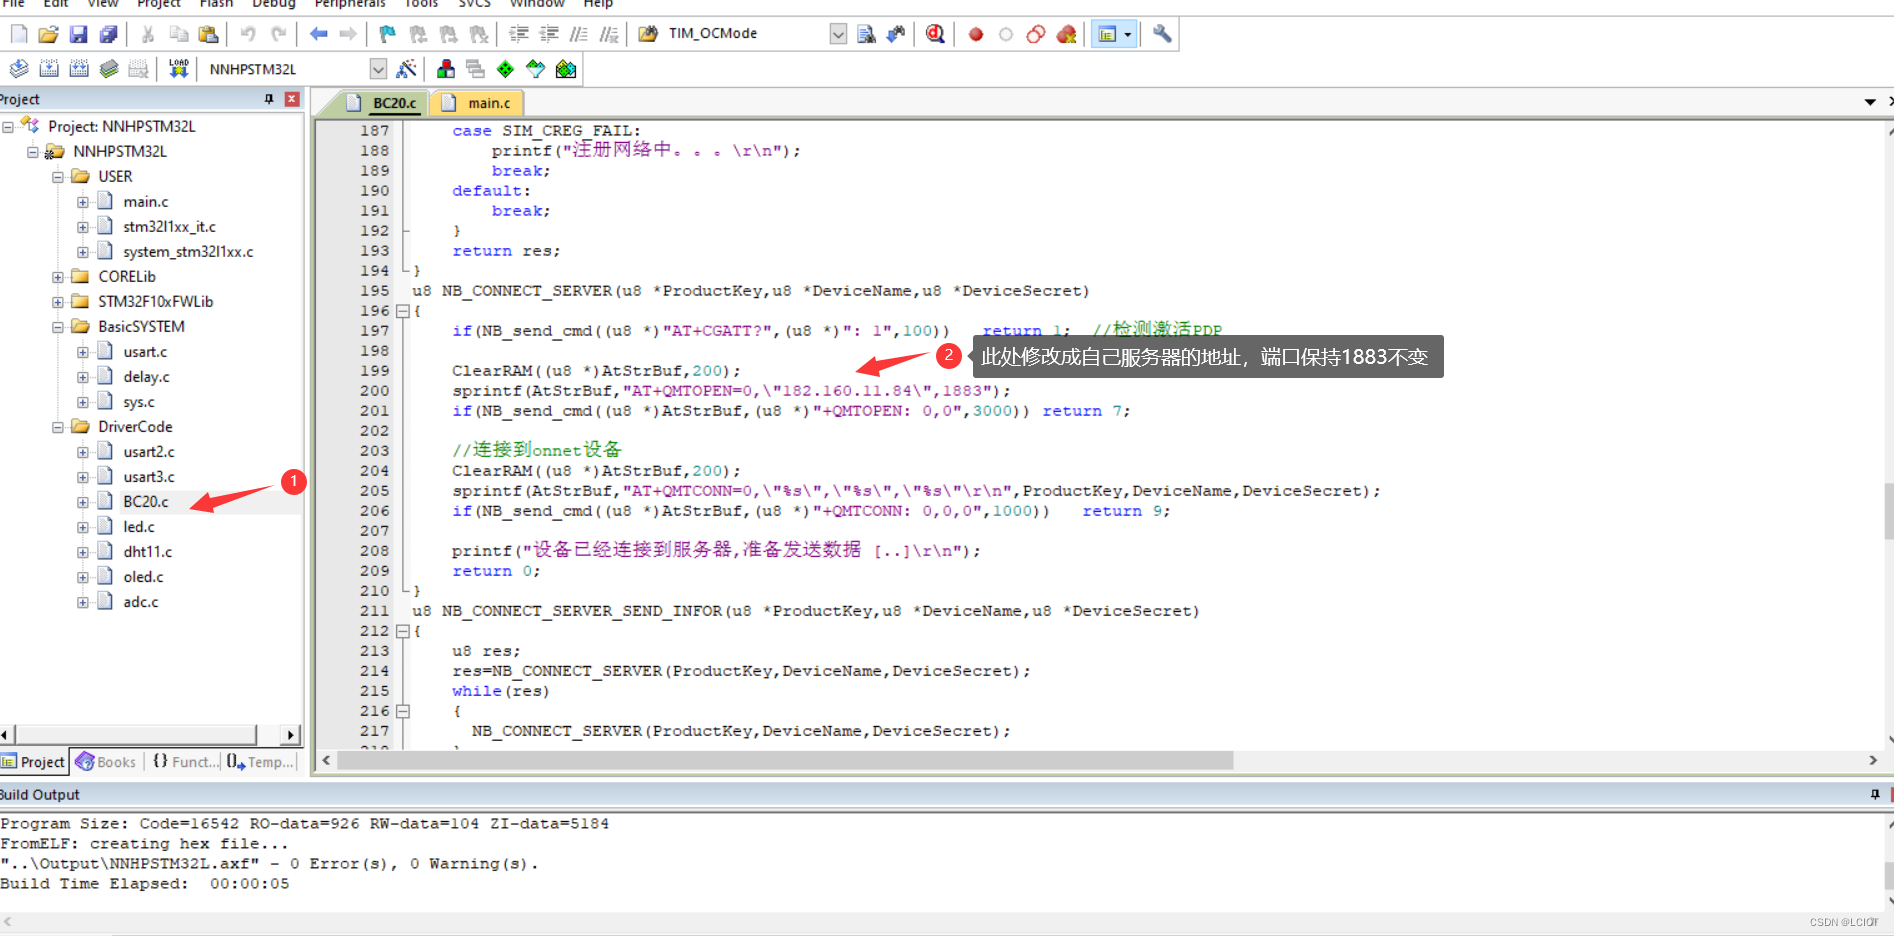Click the Paste clipboard icon
This screenshot has width=1894, height=936.
tap(208, 34)
